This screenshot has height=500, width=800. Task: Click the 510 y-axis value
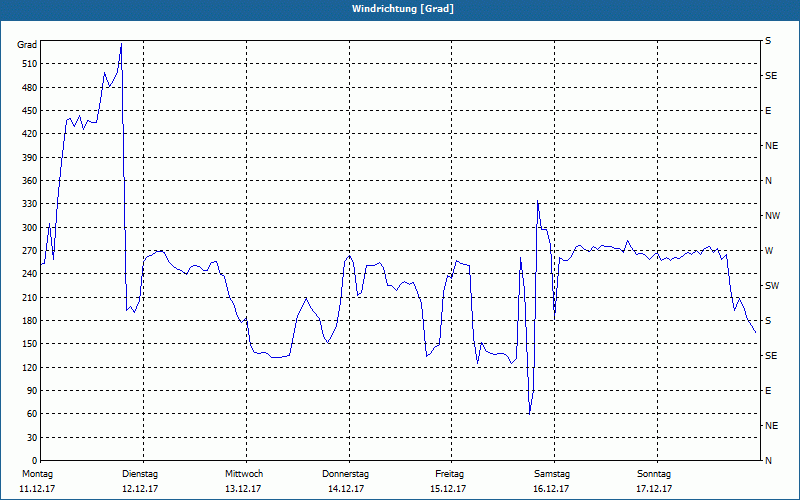(x=31, y=64)
